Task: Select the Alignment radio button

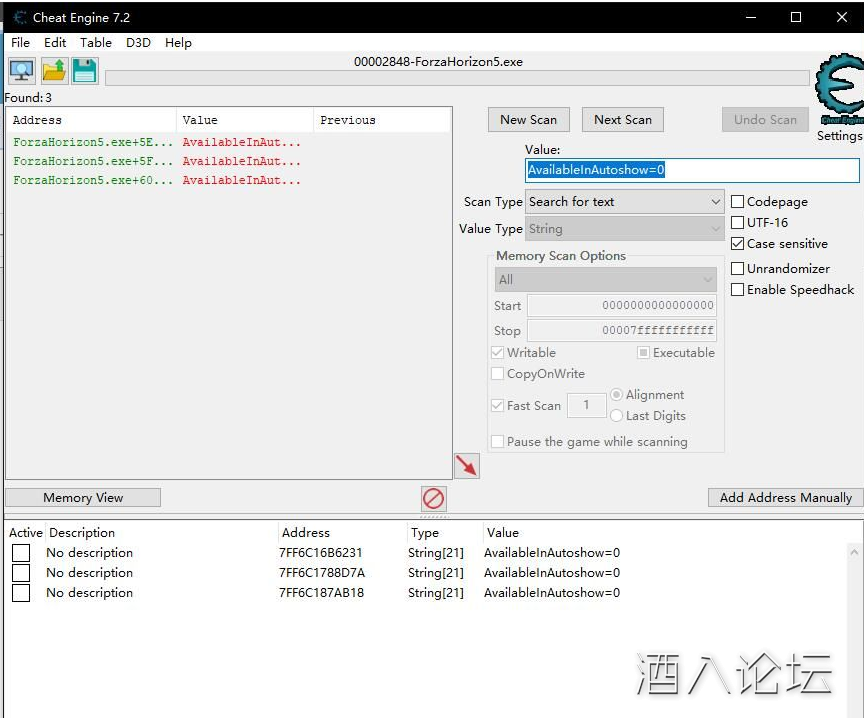Action: coord(617,395)
